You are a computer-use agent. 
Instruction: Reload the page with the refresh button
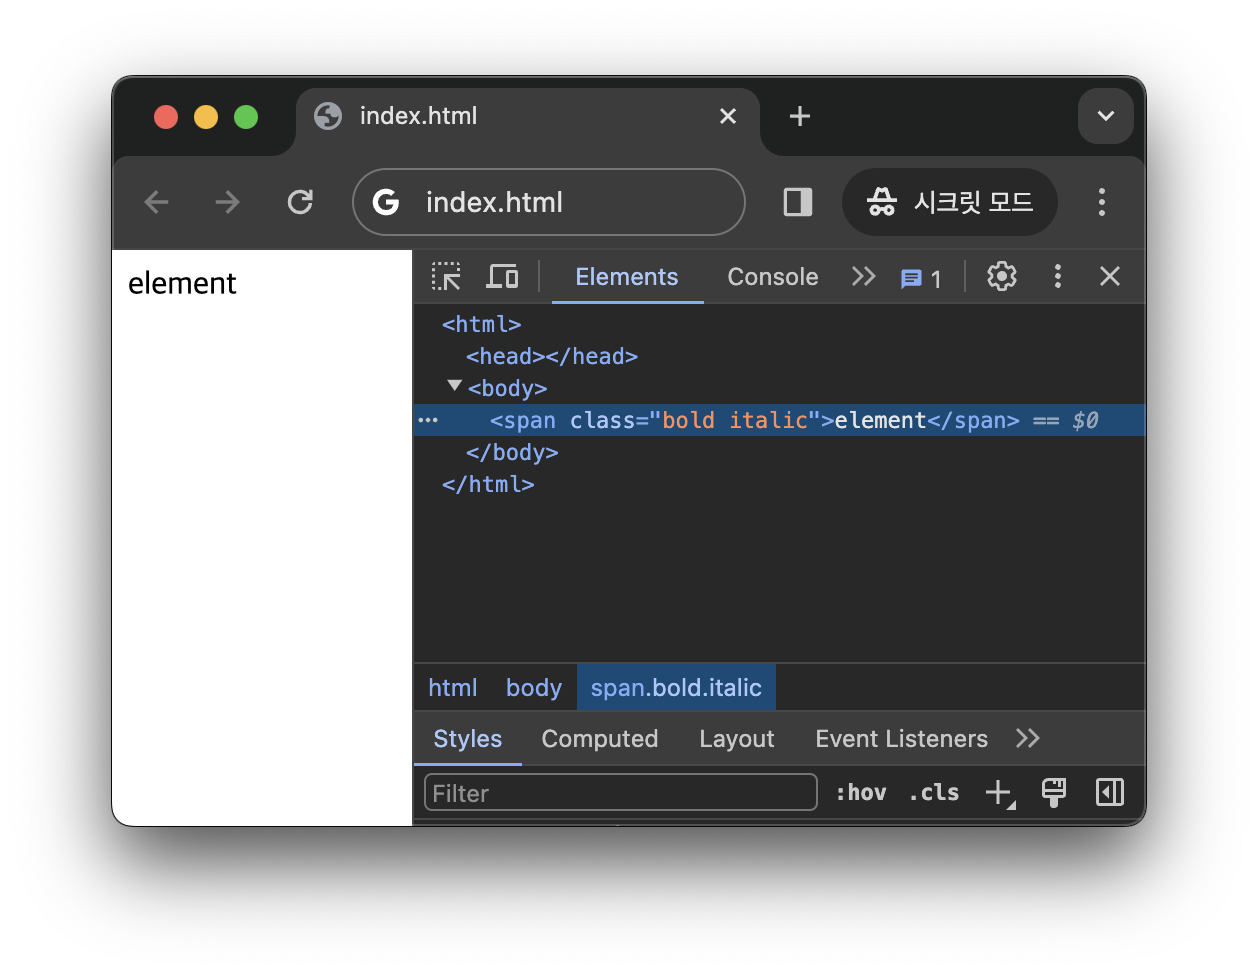300,202
